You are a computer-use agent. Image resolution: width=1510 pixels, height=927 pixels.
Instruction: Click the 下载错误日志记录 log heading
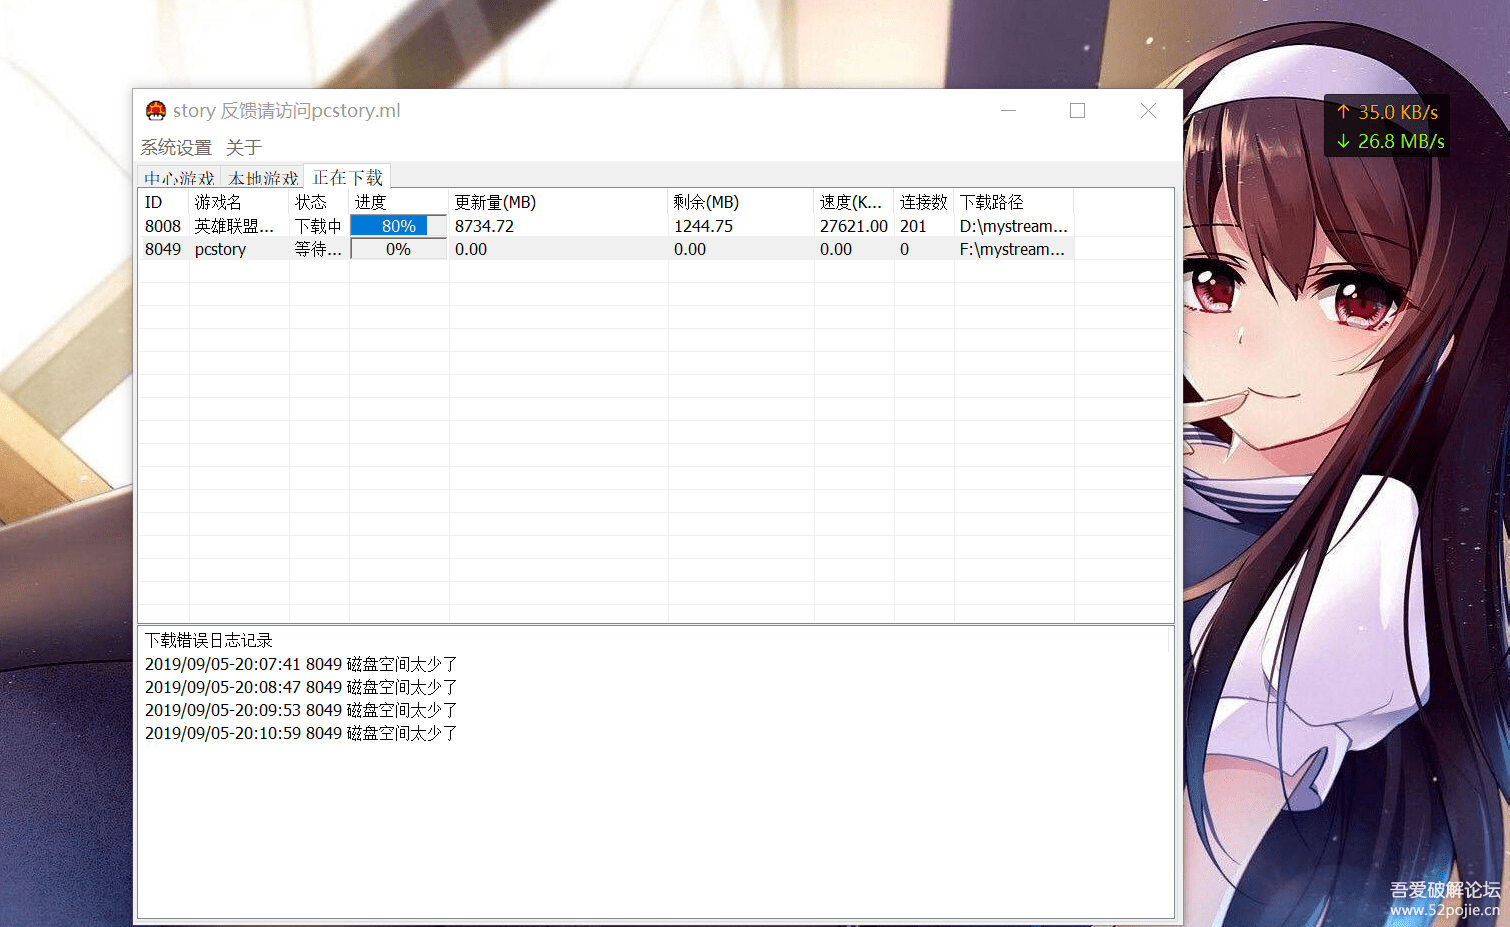(x=209, y=640)
